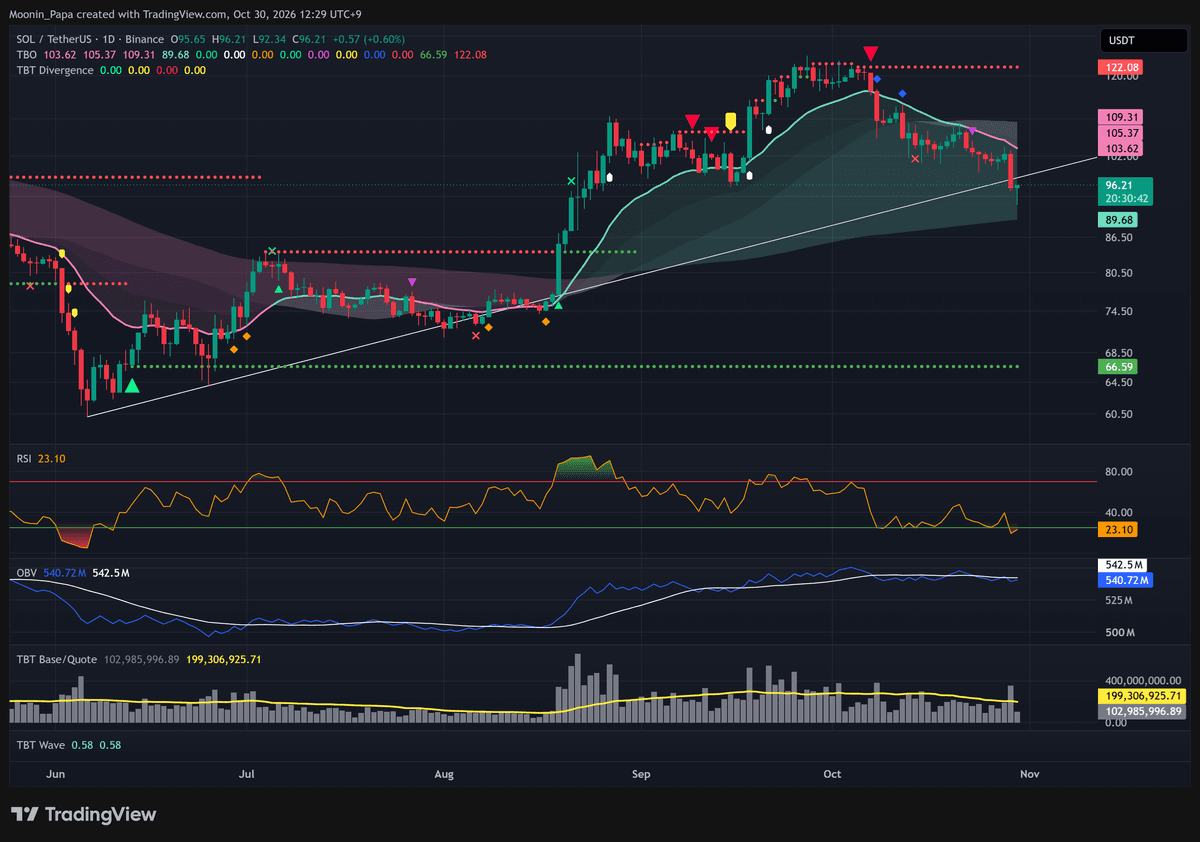
Task: Click the RSI pane legend label
Action: click(x=24, y=459)
